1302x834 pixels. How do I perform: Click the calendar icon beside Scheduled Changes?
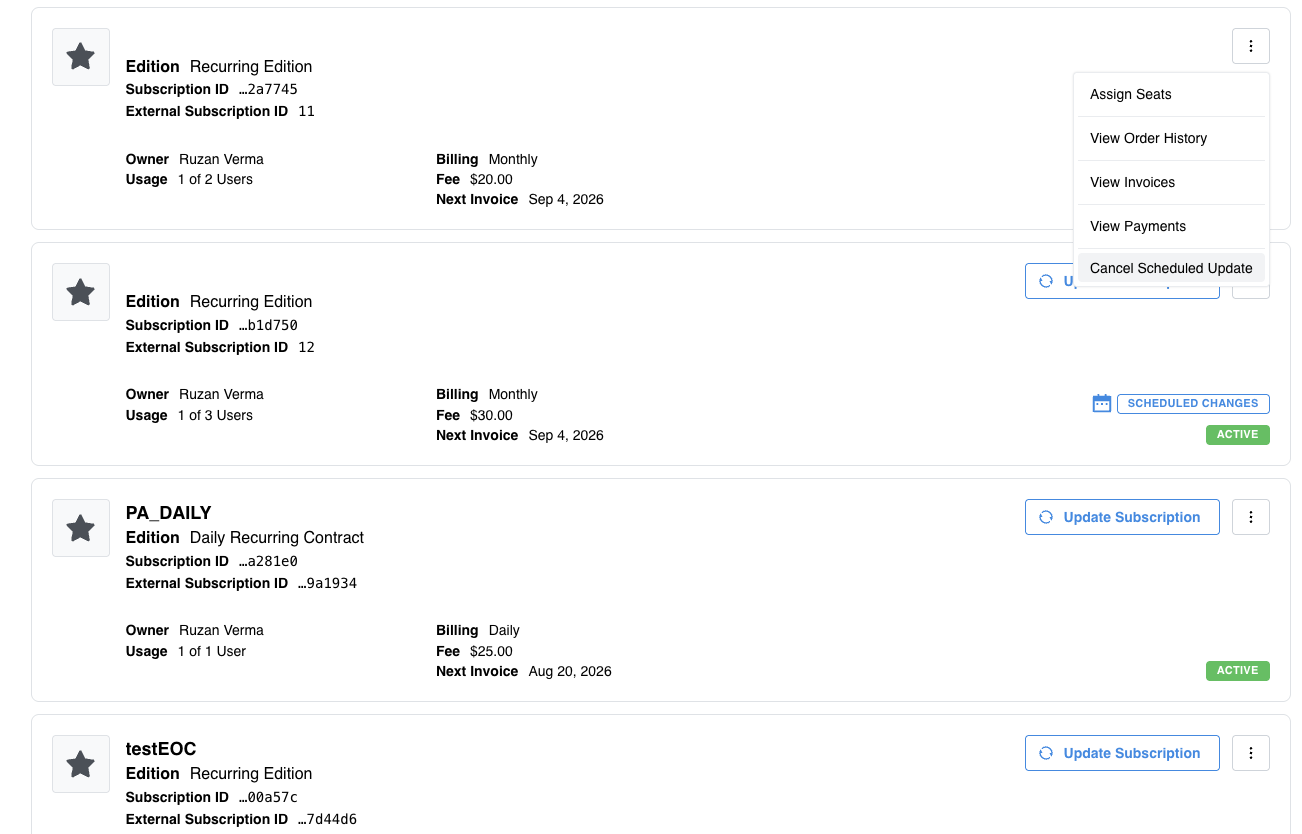1102,403
